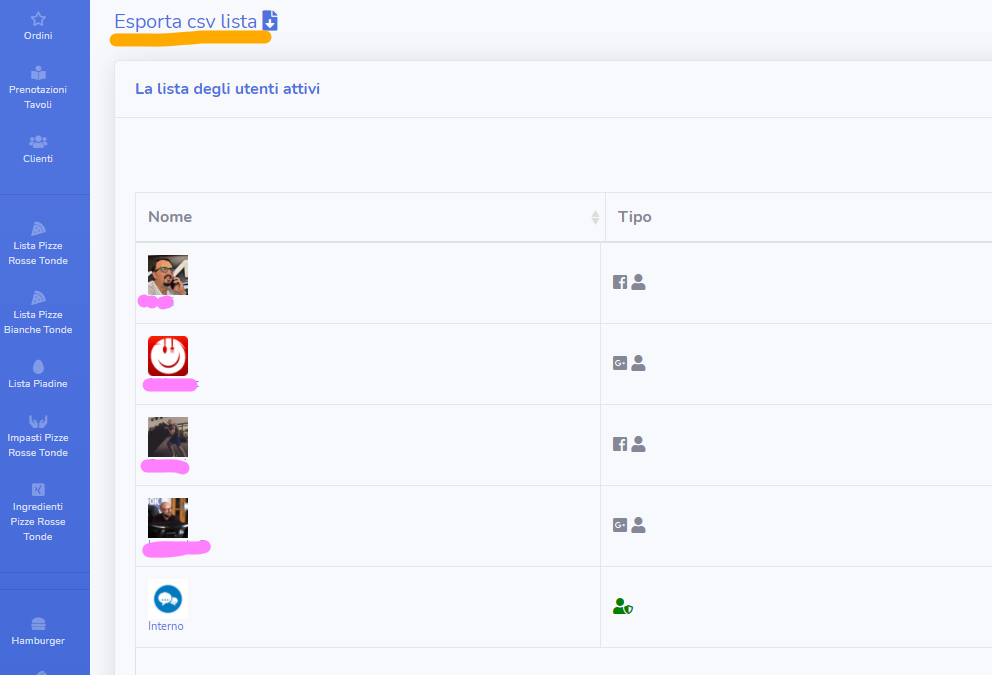Select the Hamburger icon in sidebar
The height and width of the screenshot is (675, 992).
pyautogui.click(x=38, y=624)
